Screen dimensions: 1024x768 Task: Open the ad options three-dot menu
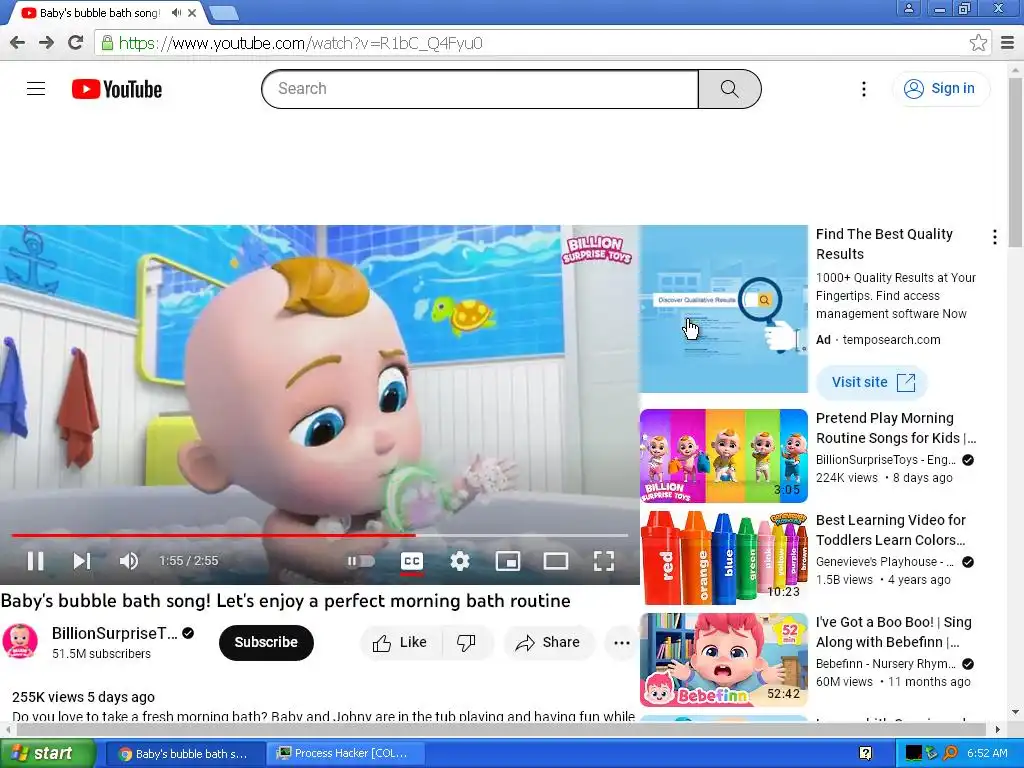click(994, 237)
